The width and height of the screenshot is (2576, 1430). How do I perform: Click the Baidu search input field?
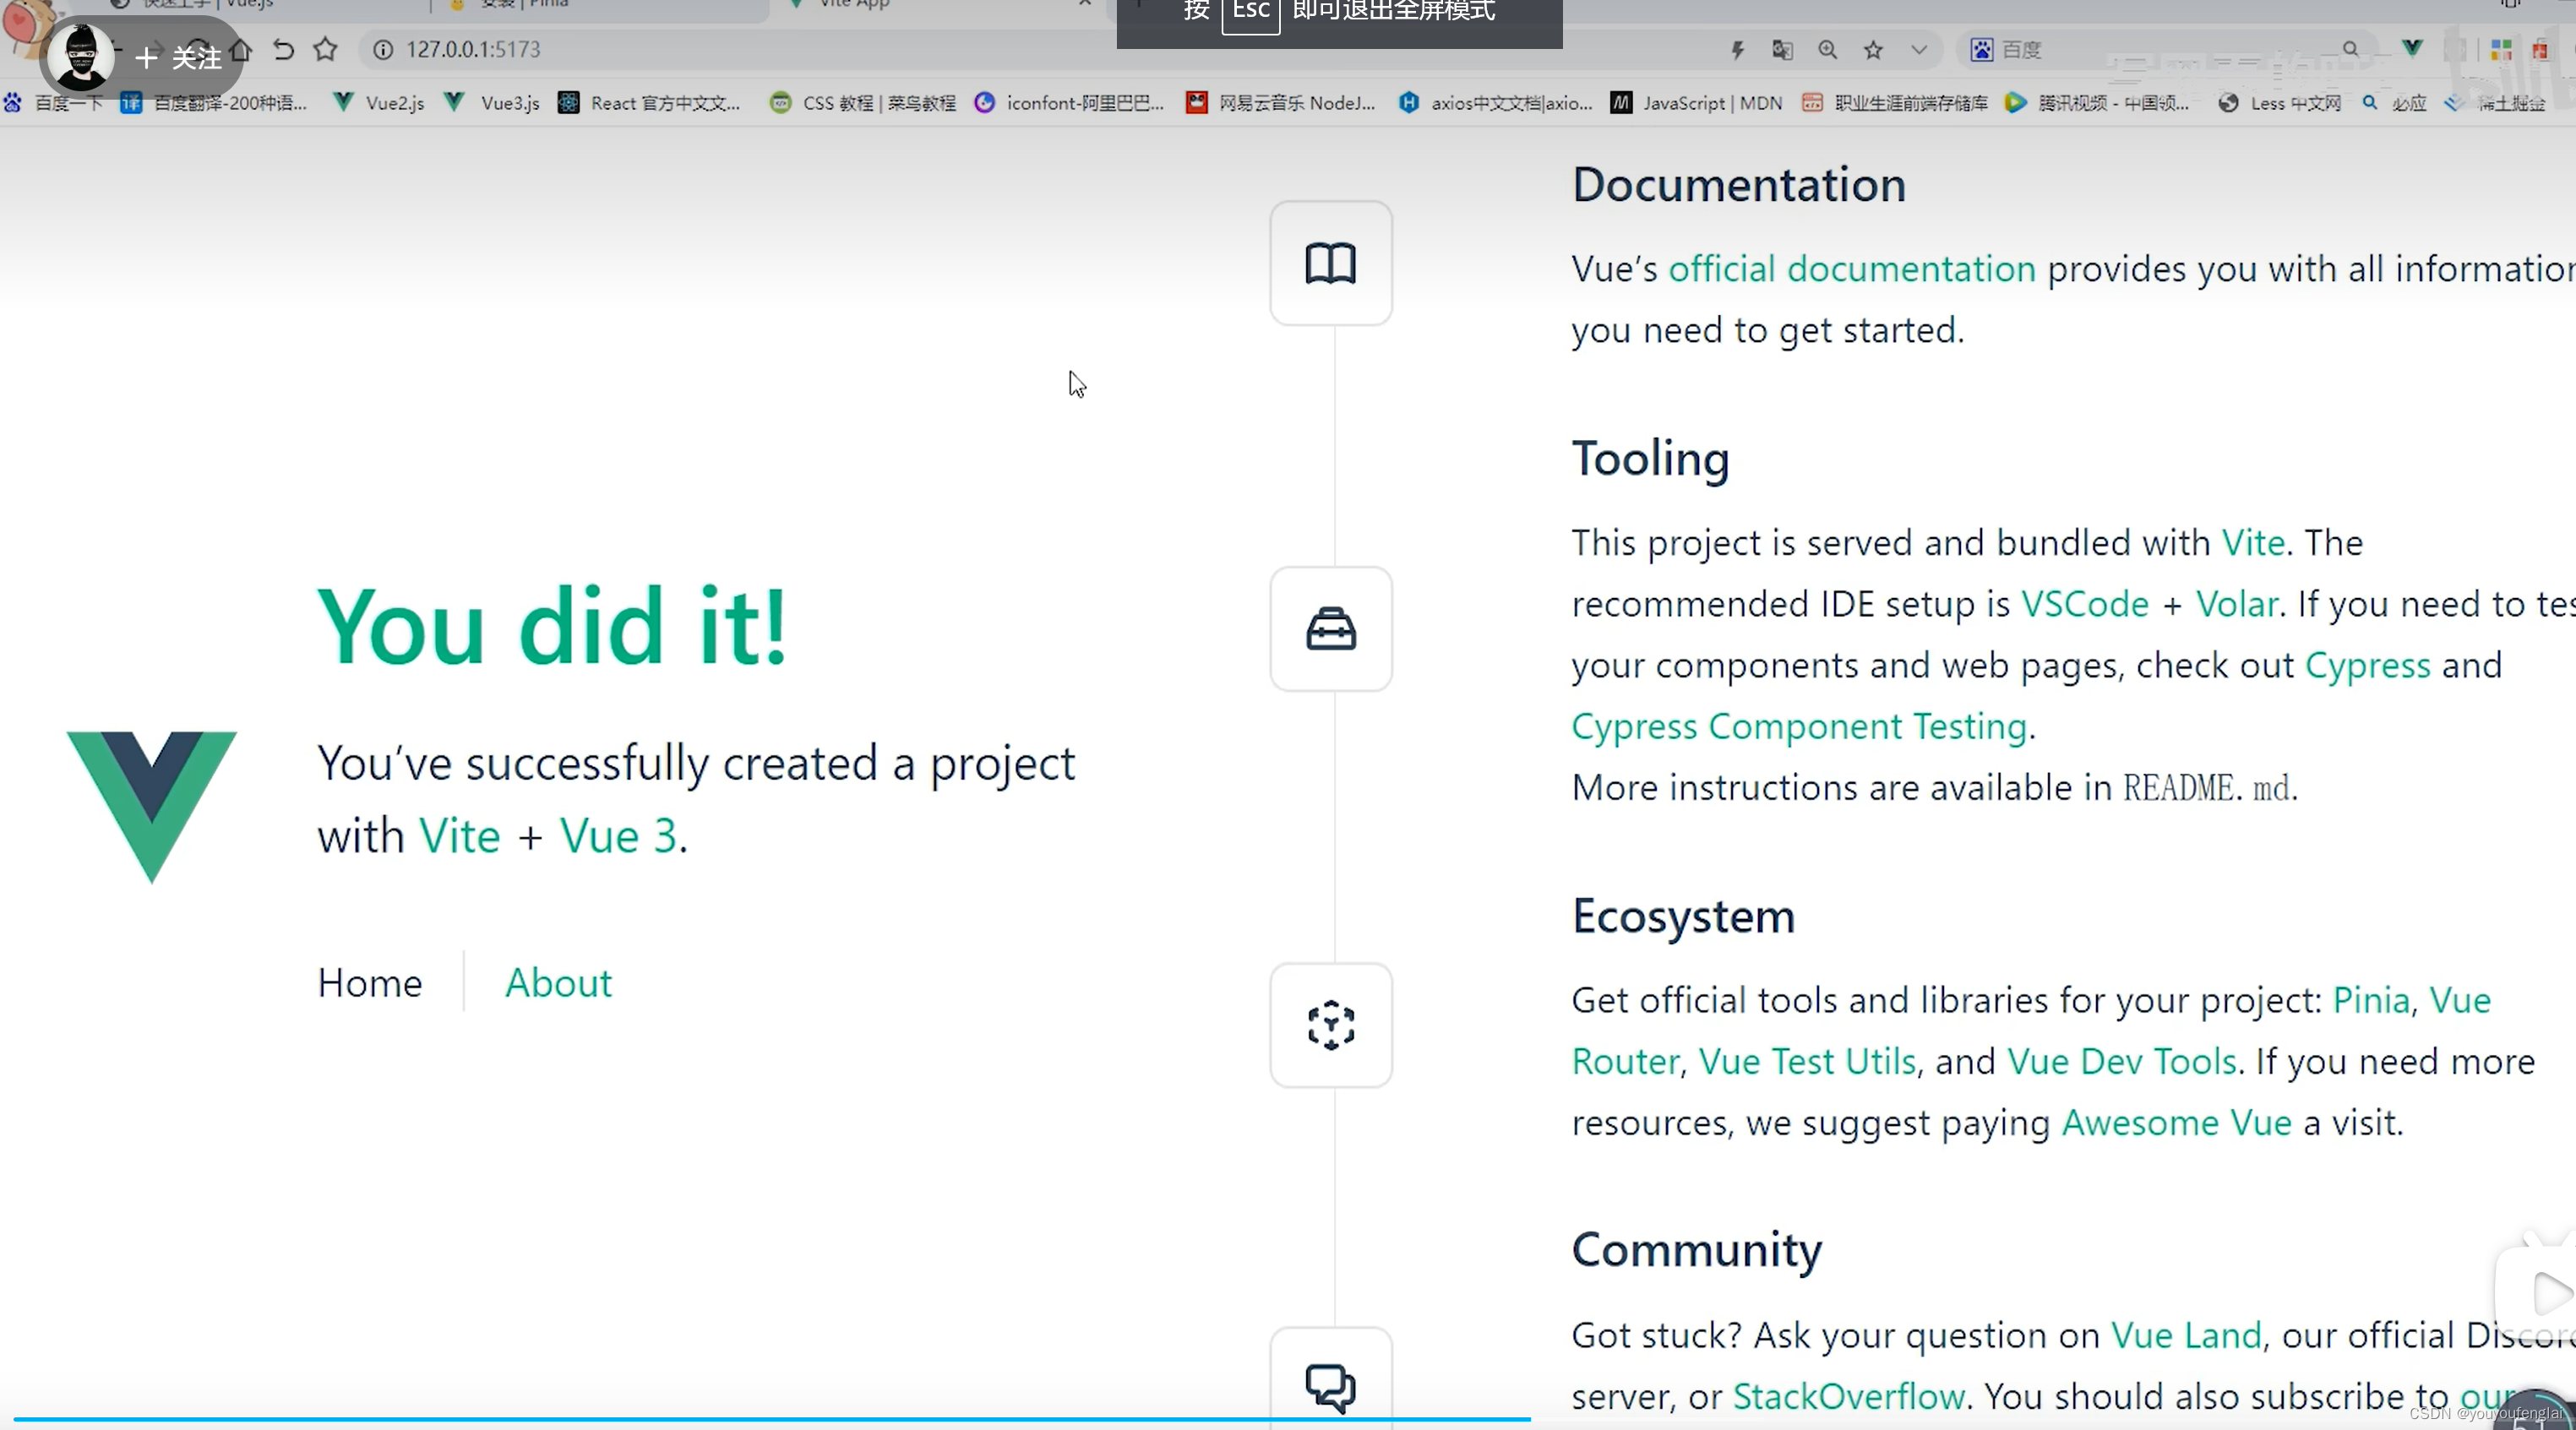[2165, 49]
